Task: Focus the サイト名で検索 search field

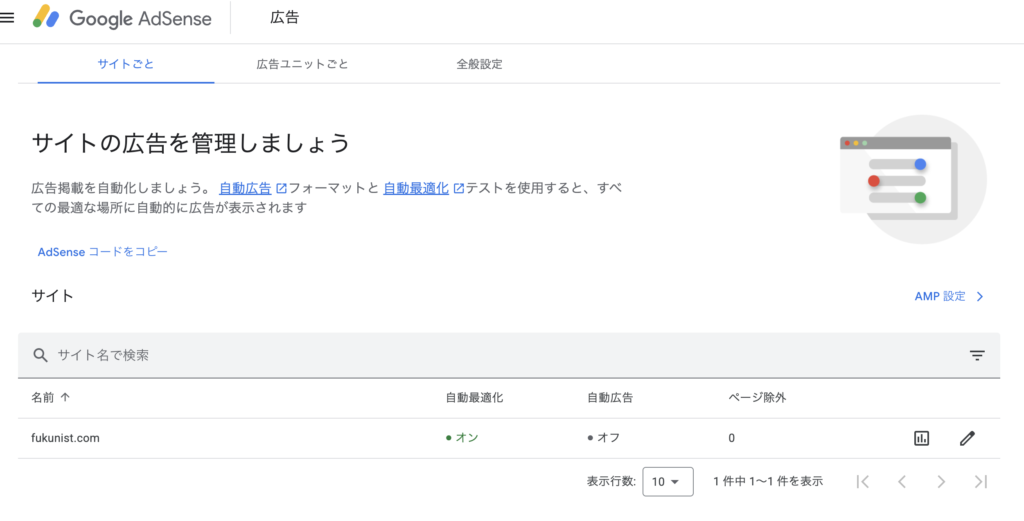Action: pyautogui.click(x=509, y=355)
